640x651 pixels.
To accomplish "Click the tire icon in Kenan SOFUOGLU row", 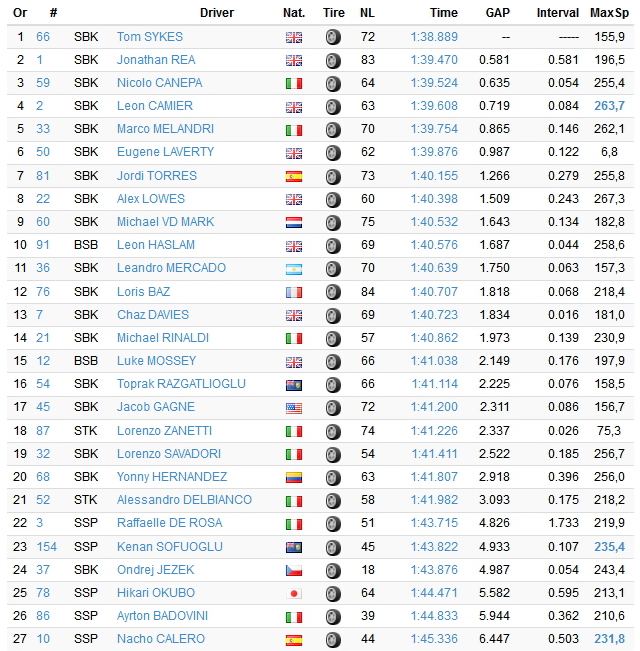I will tap(333, 547).
